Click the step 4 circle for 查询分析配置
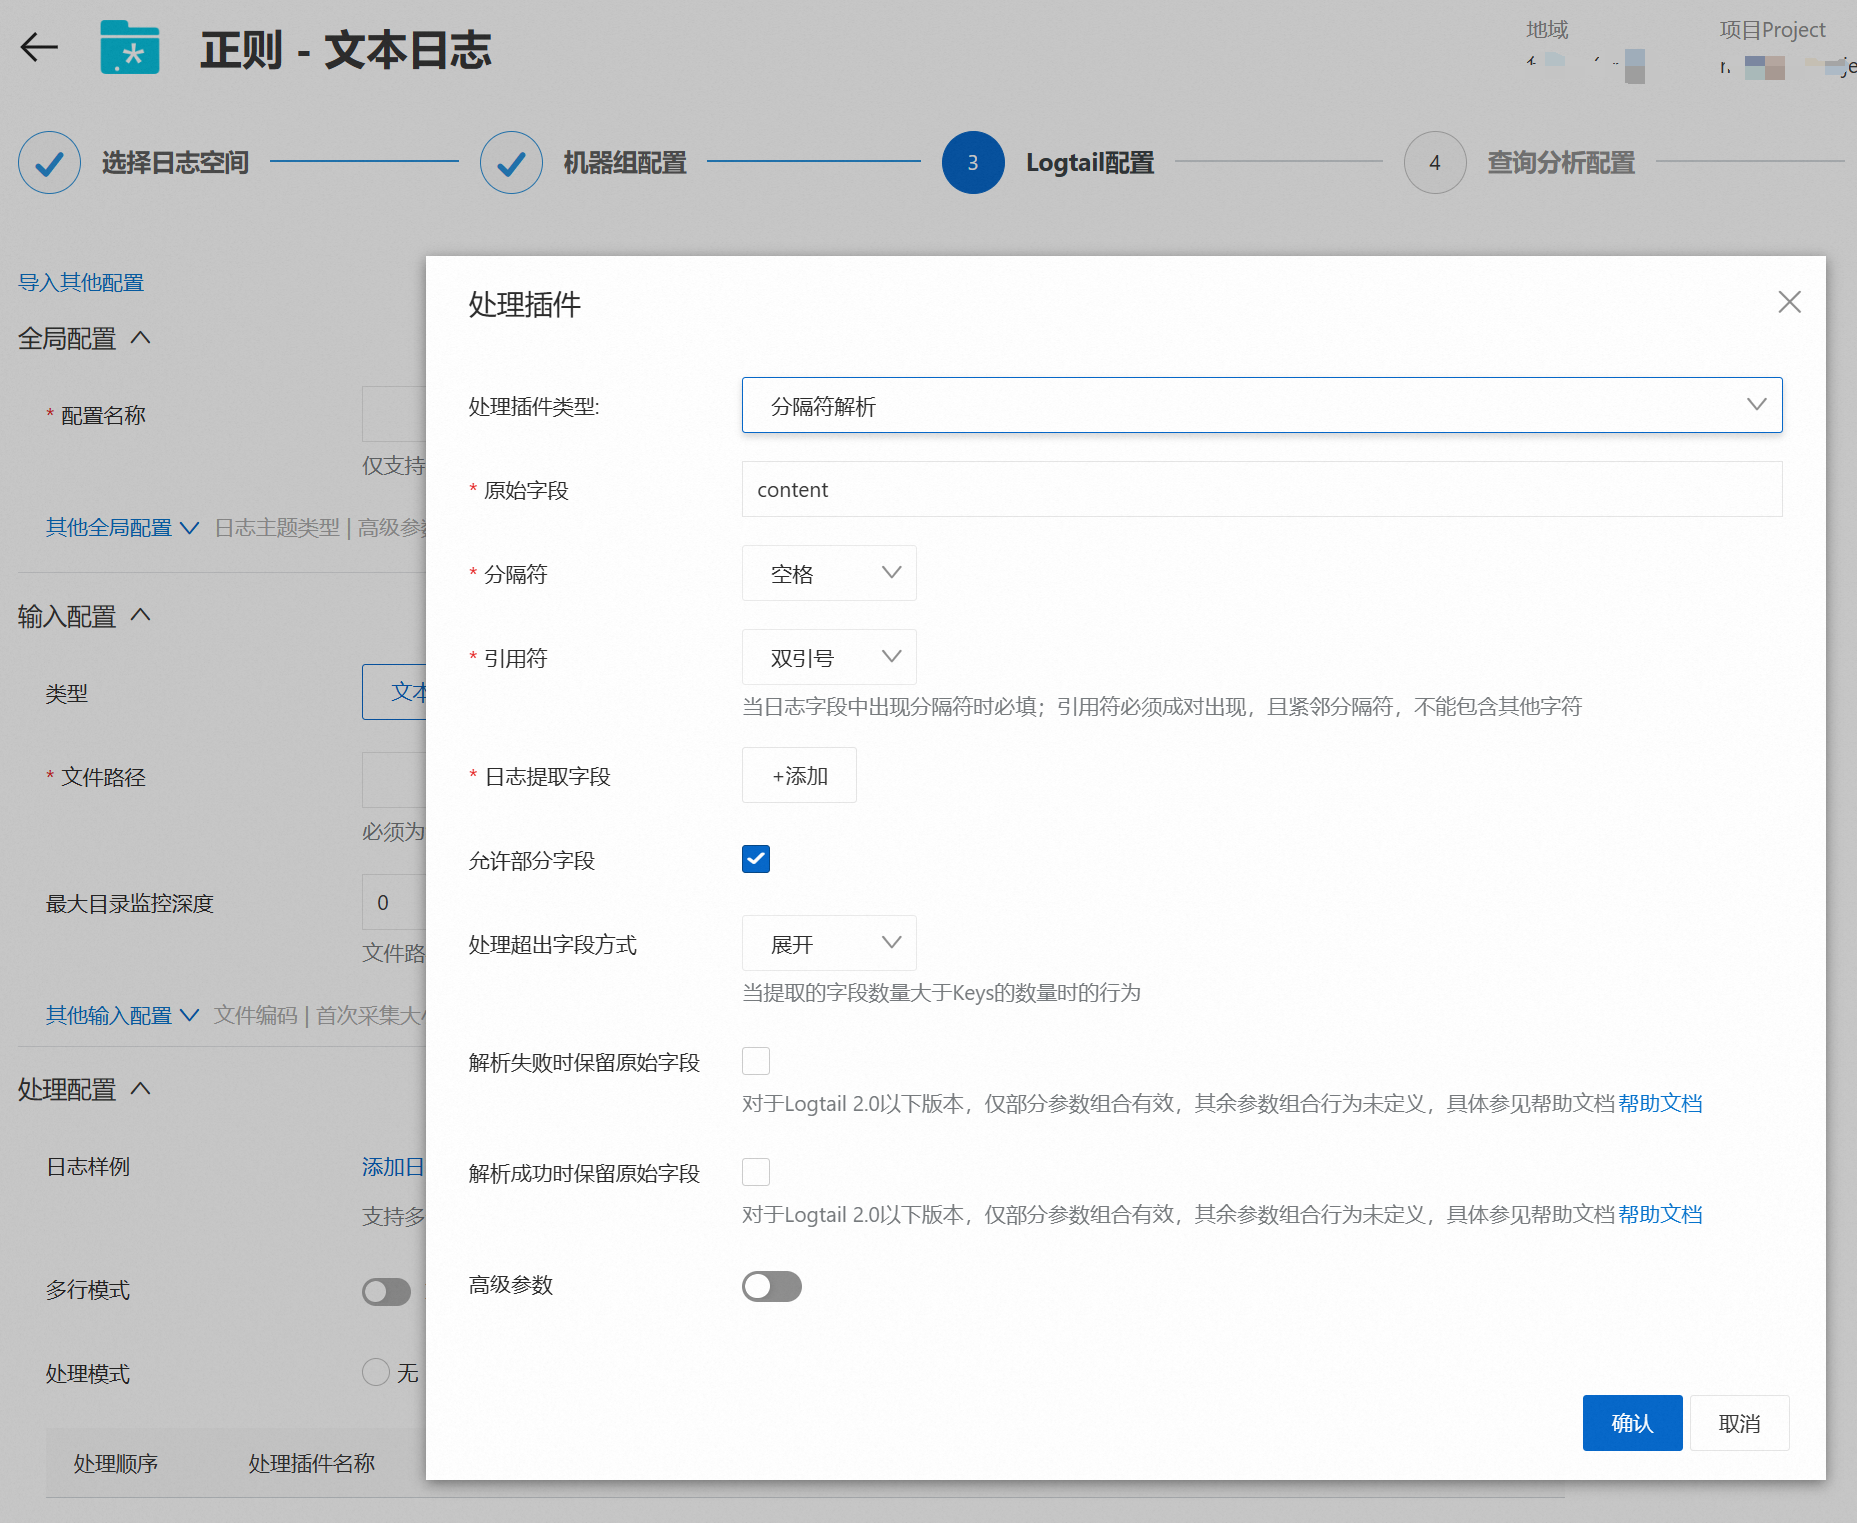Viewport: 1857px width, 1523px height. click(x=1435, y=162)
